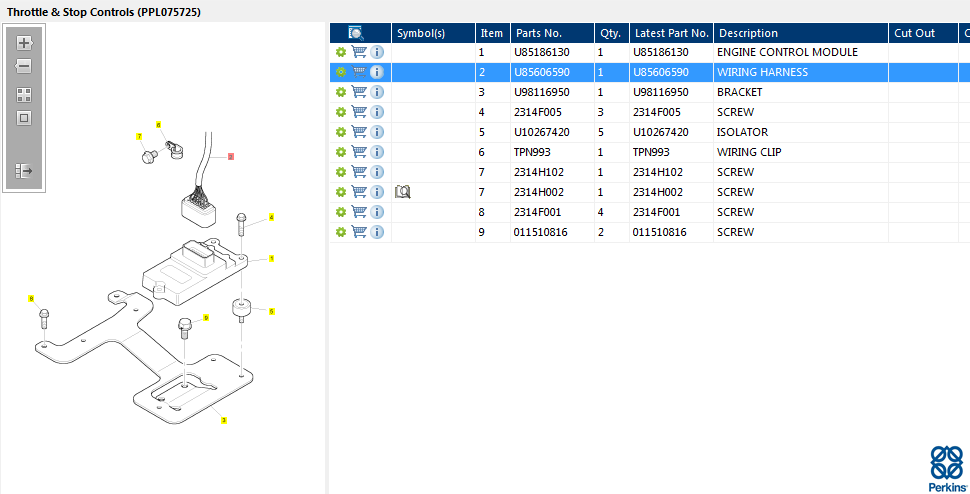Select callout 6 label above wiring clip
Image resolution: width=970 pixels, height=494 pixels.
(x=158, y=125)
